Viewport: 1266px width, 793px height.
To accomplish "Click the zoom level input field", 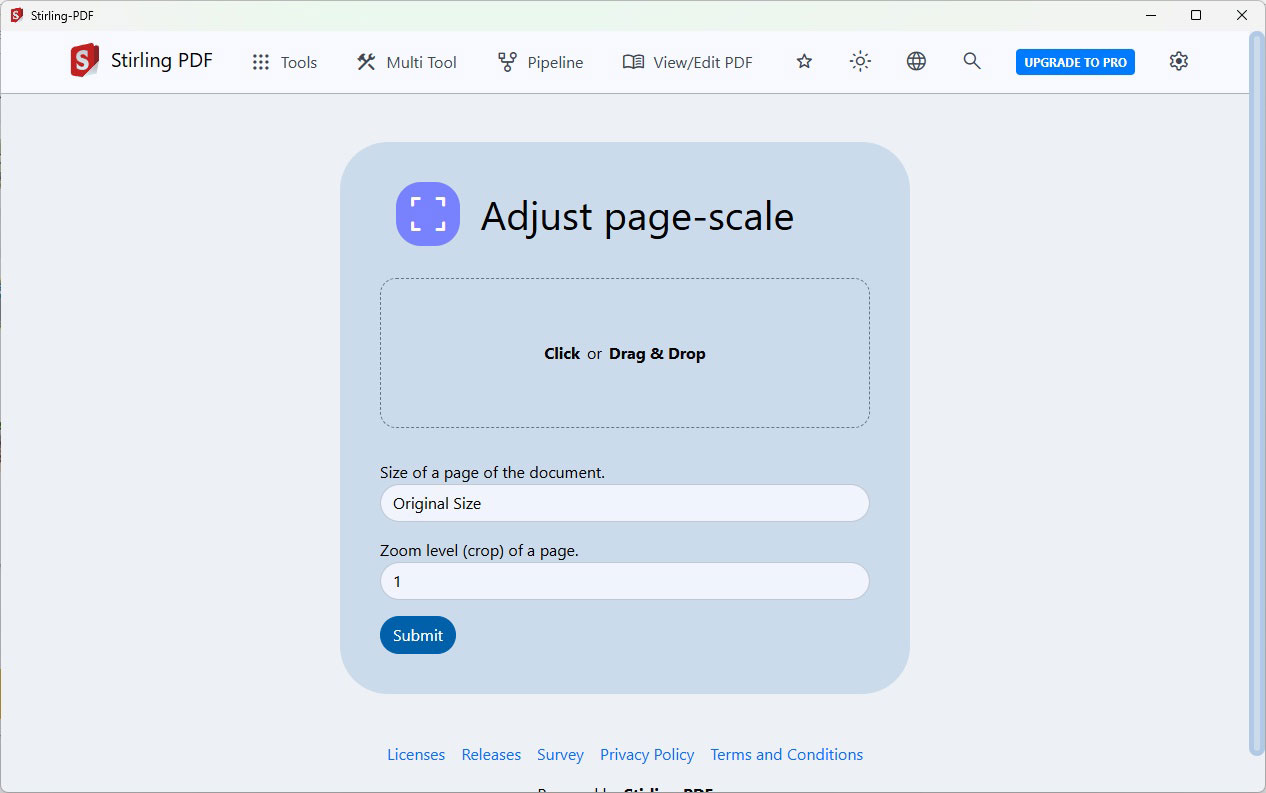I will [x=625, y=581].
